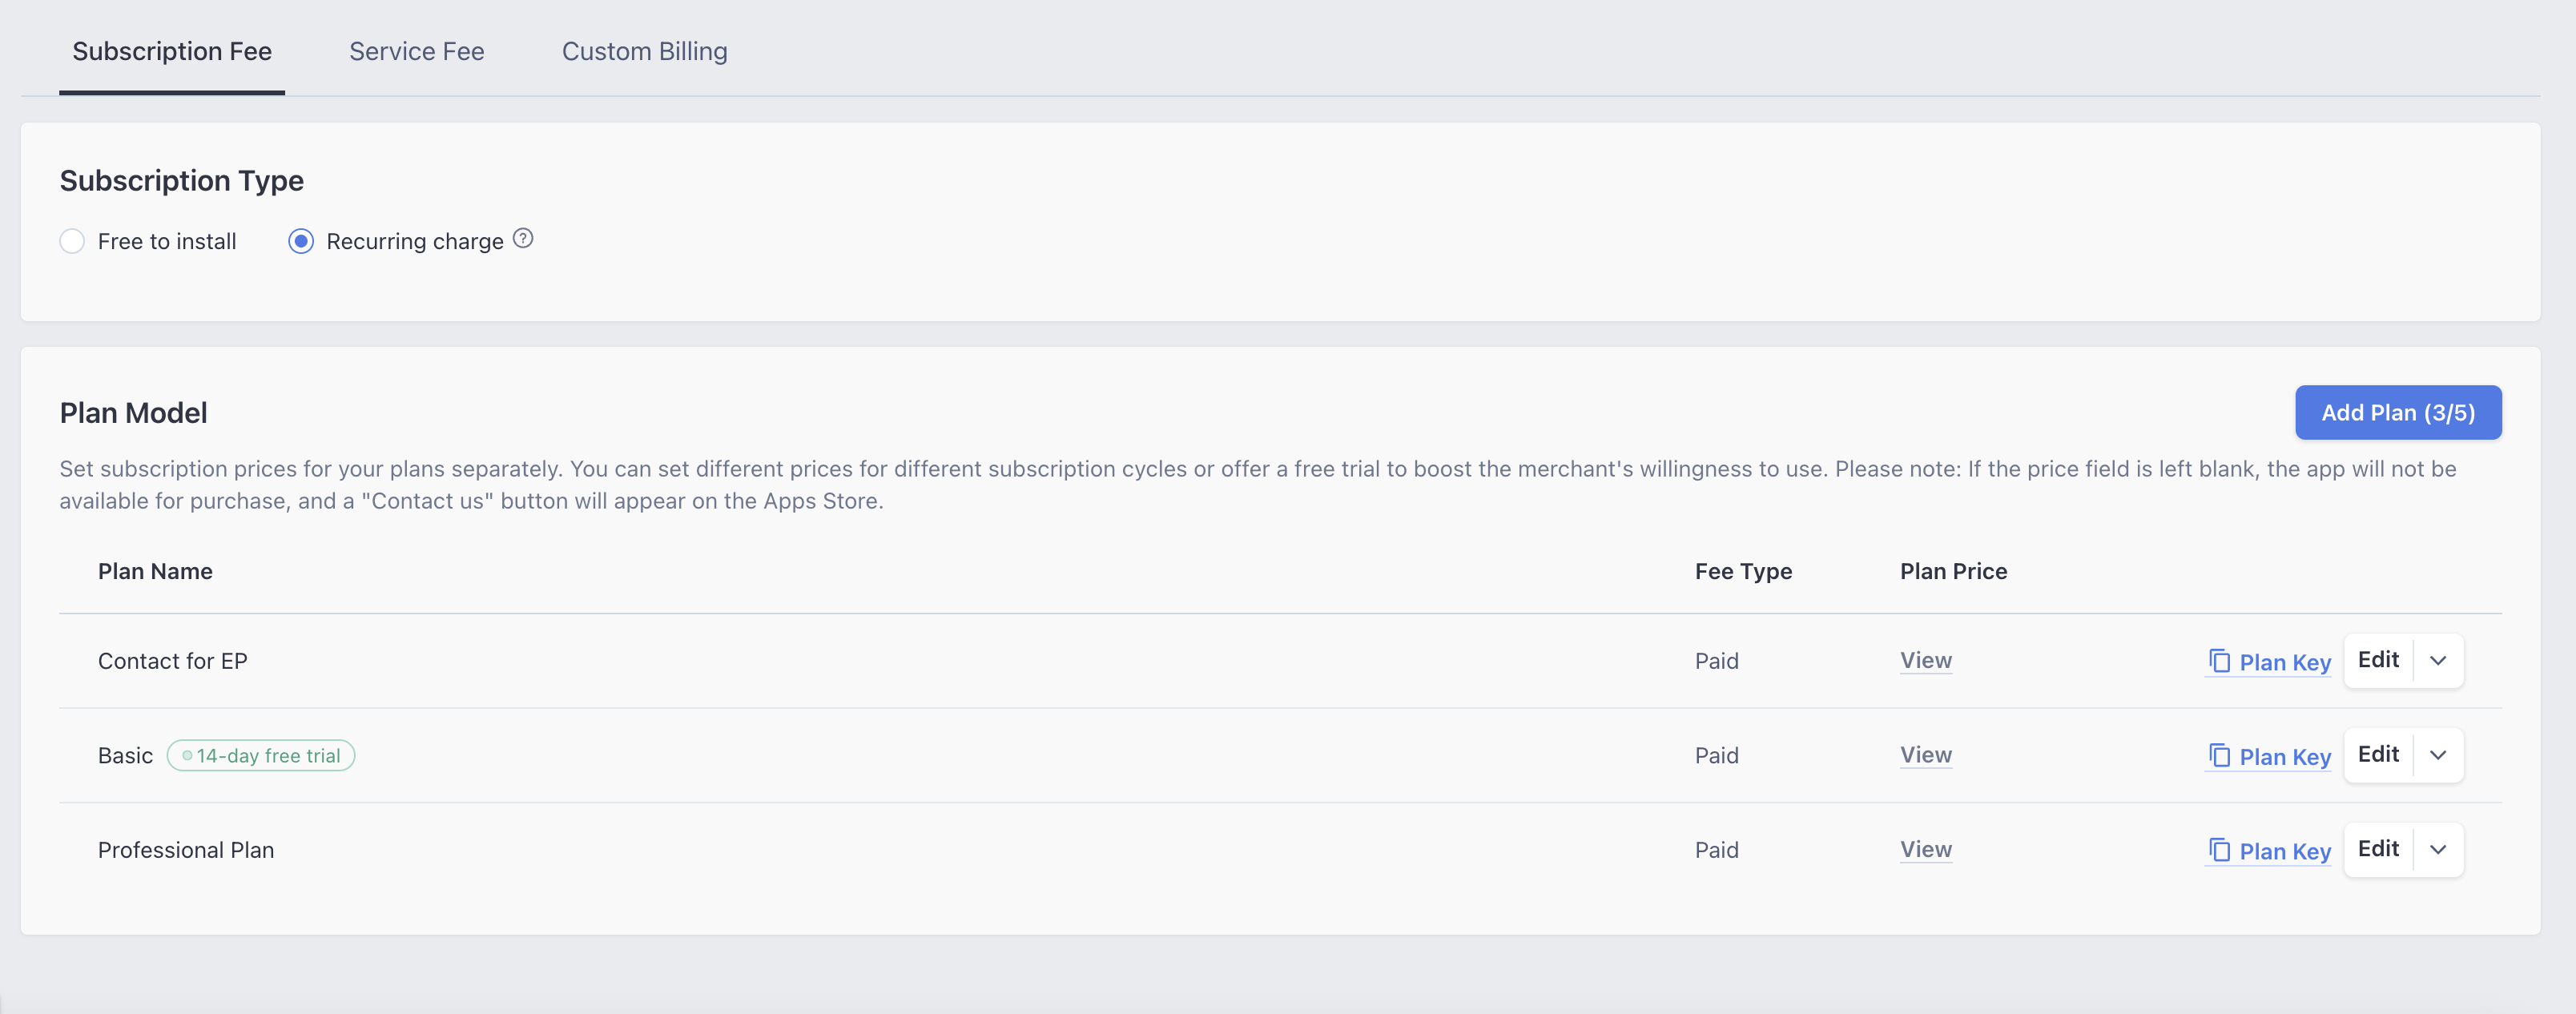View the Contact for EP plan price
2576x1014 pixels.
click(1925, 660)
